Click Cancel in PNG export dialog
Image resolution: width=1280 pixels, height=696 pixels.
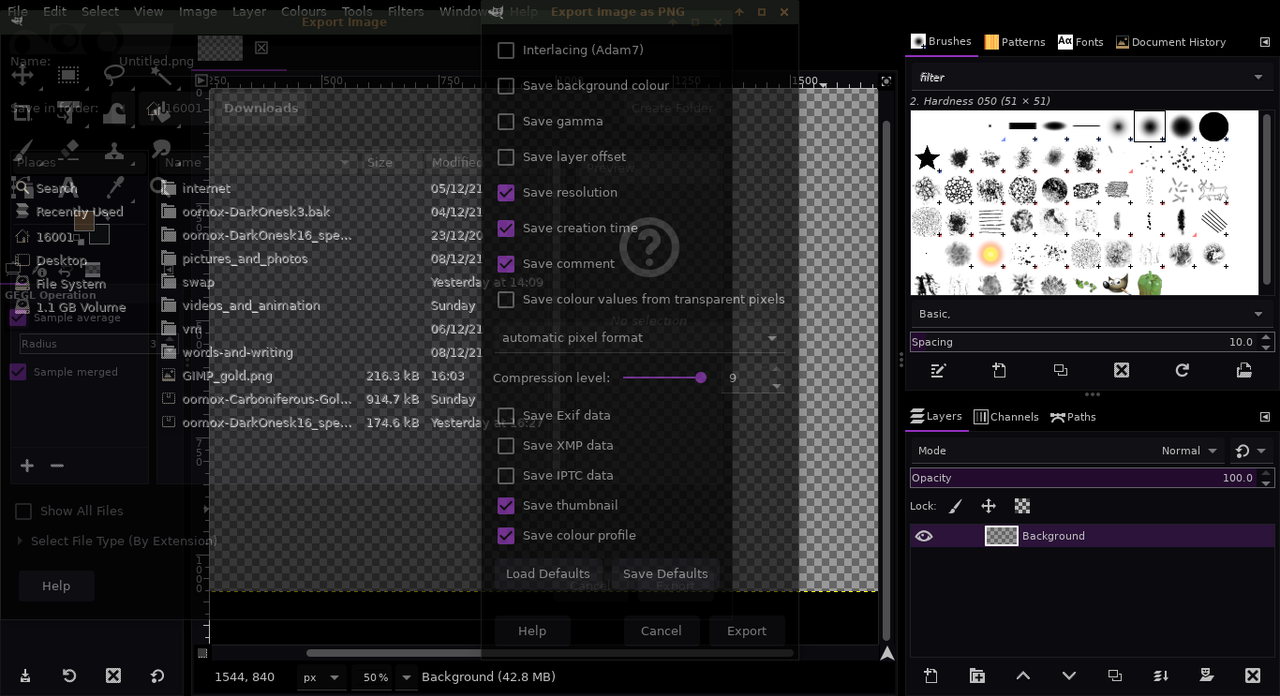click(661, 631)
